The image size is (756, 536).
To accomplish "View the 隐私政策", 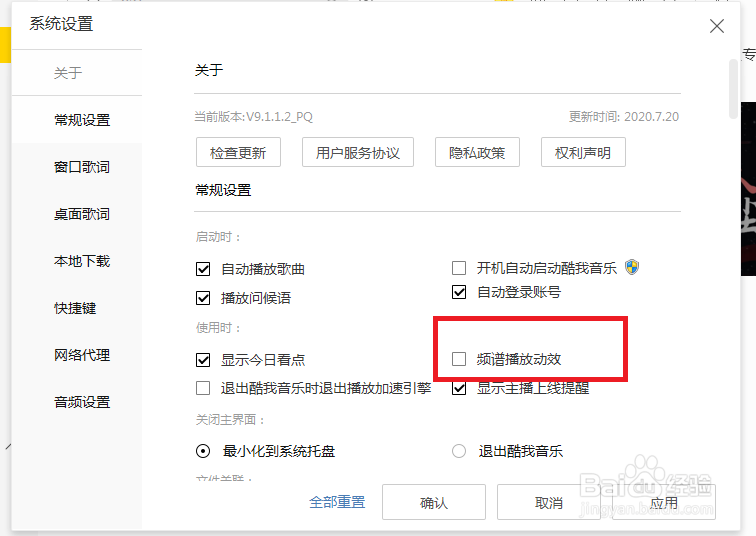I will pos(477,152).
